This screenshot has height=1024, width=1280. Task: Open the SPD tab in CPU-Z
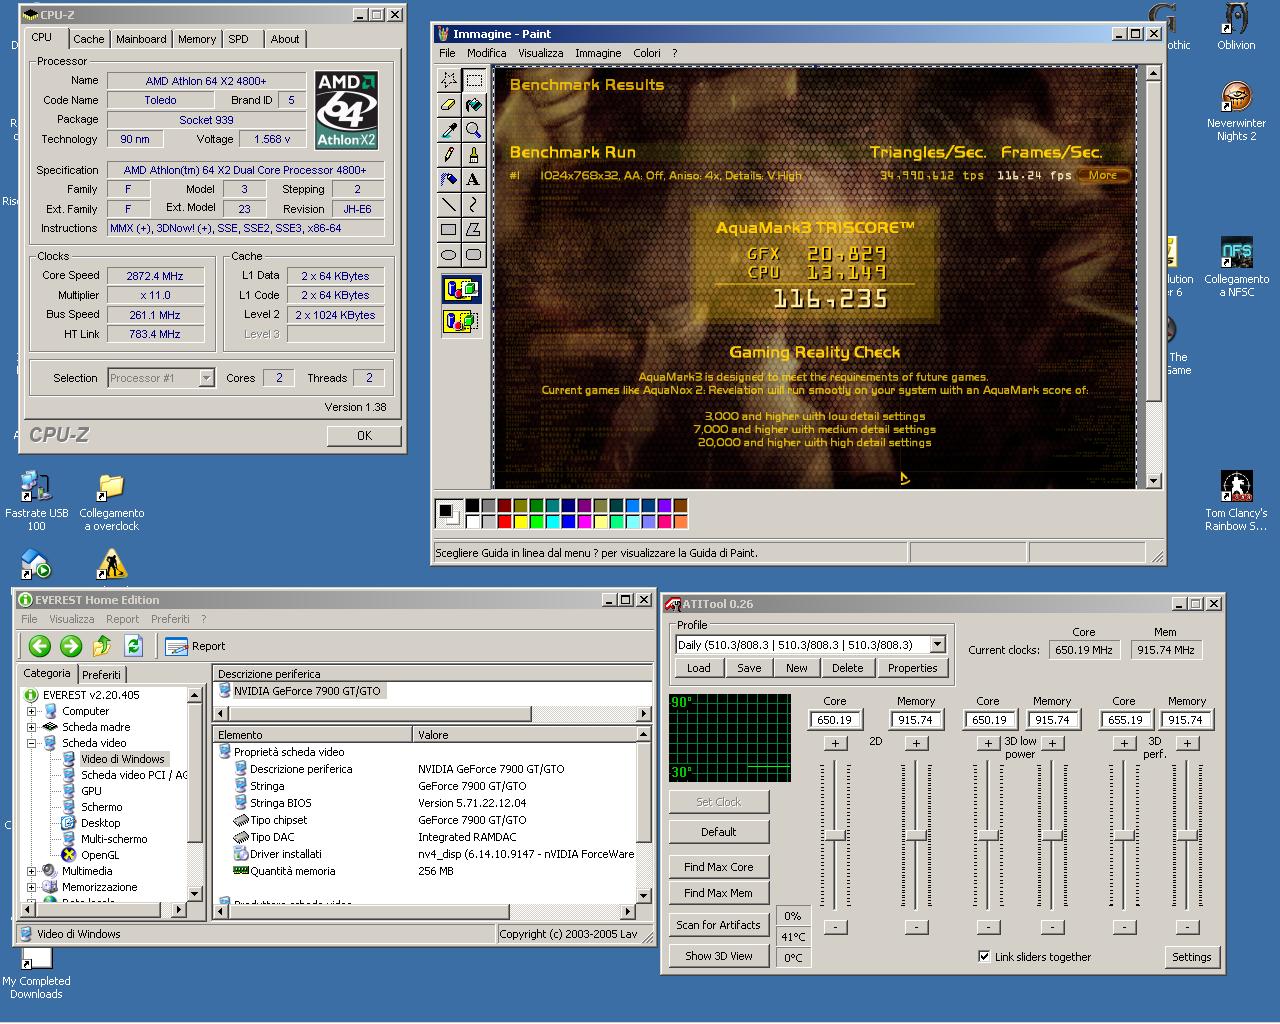(238, 39)
